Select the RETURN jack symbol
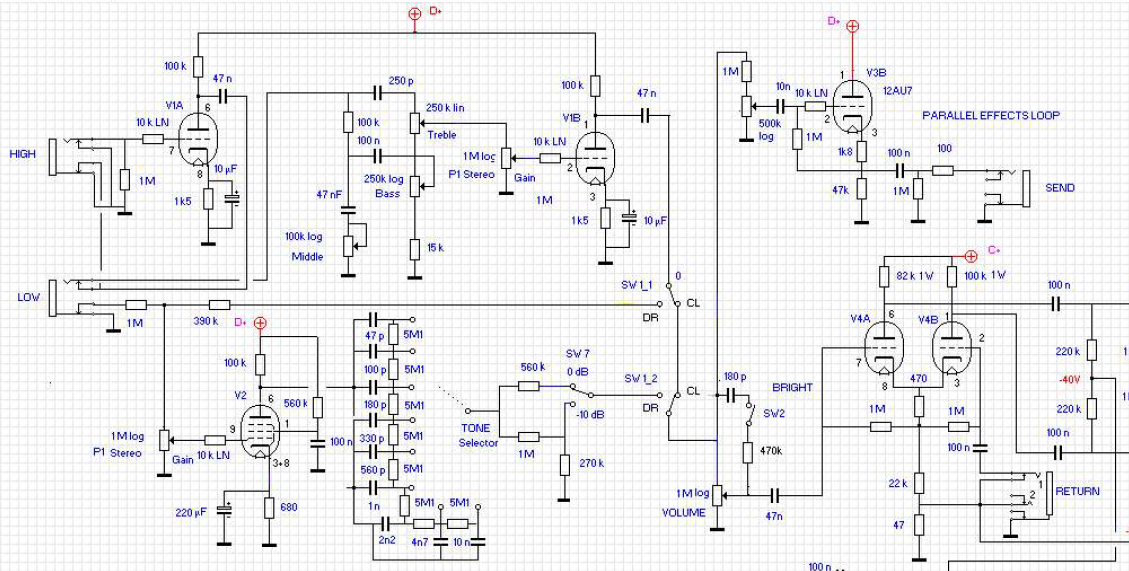The image size is (1129, 571). 1047,492
